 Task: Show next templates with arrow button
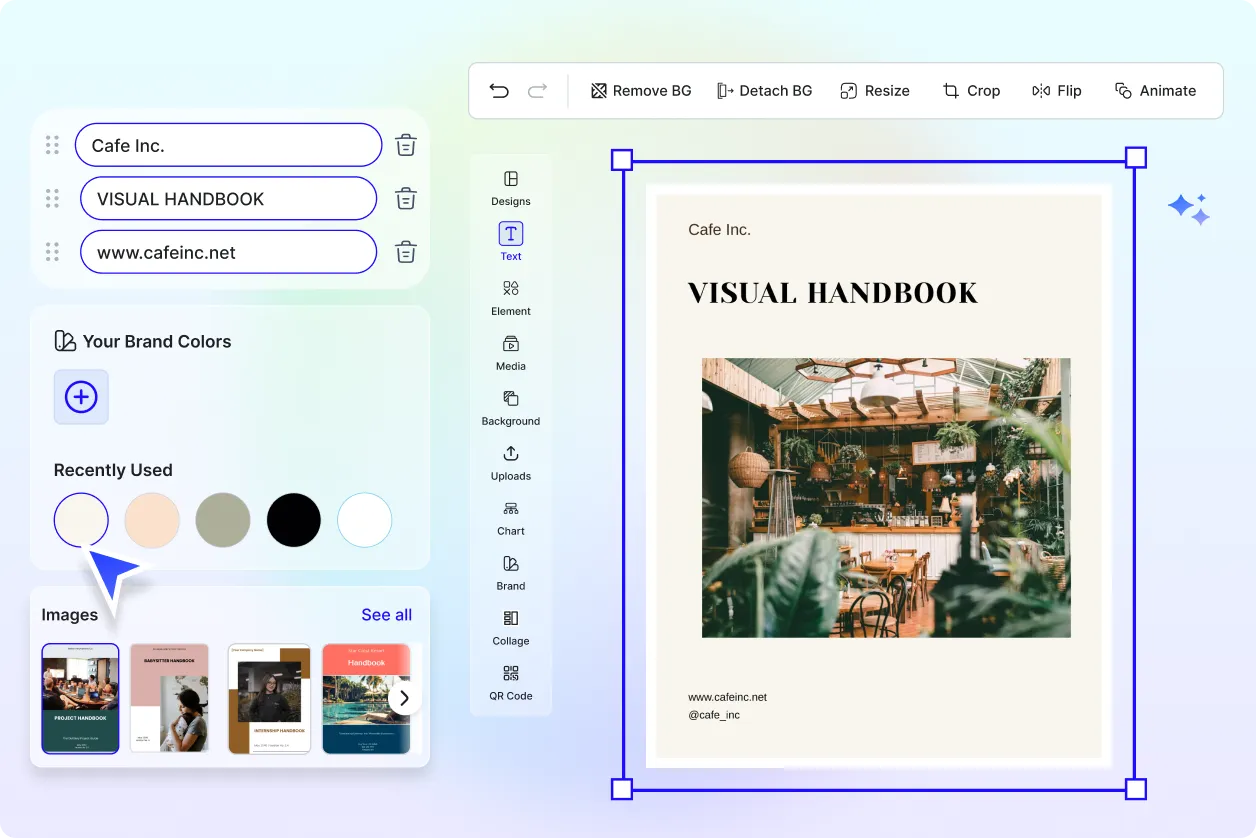[404, 698]
